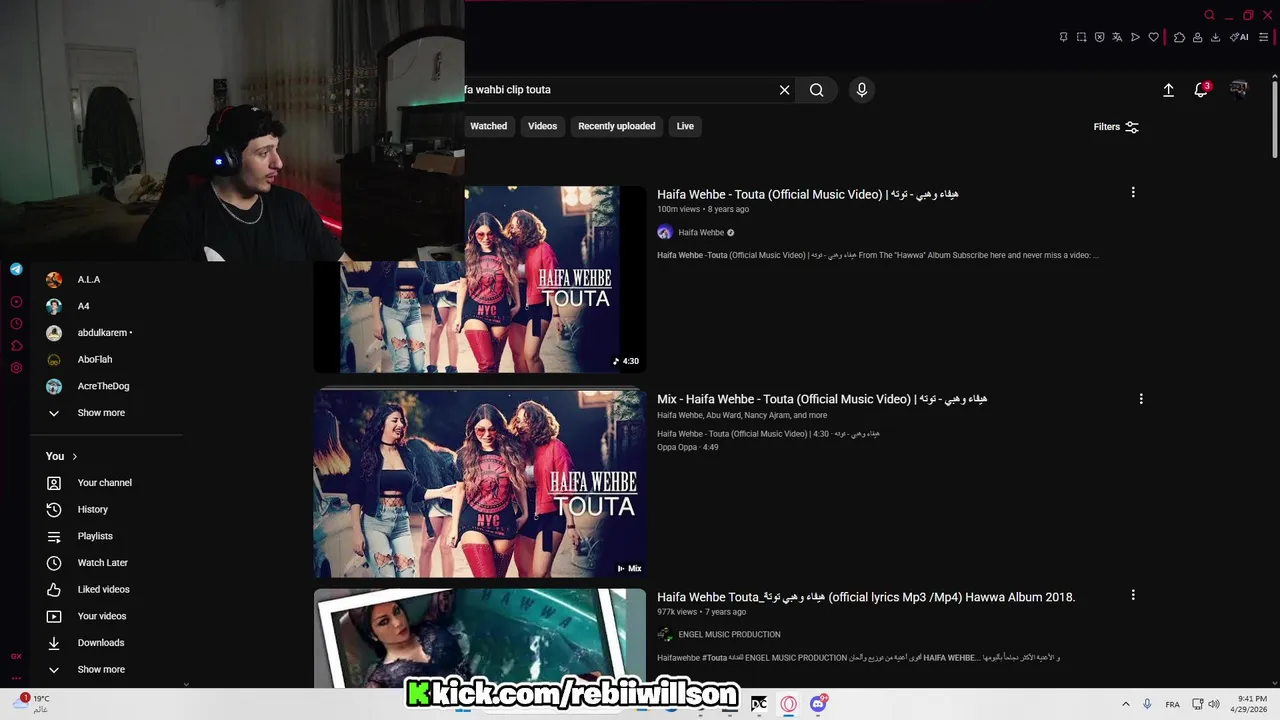The height and width of the screenshot is (720, 1280).
Task: Open the search Filters panel
Action: pos(1116,127)
